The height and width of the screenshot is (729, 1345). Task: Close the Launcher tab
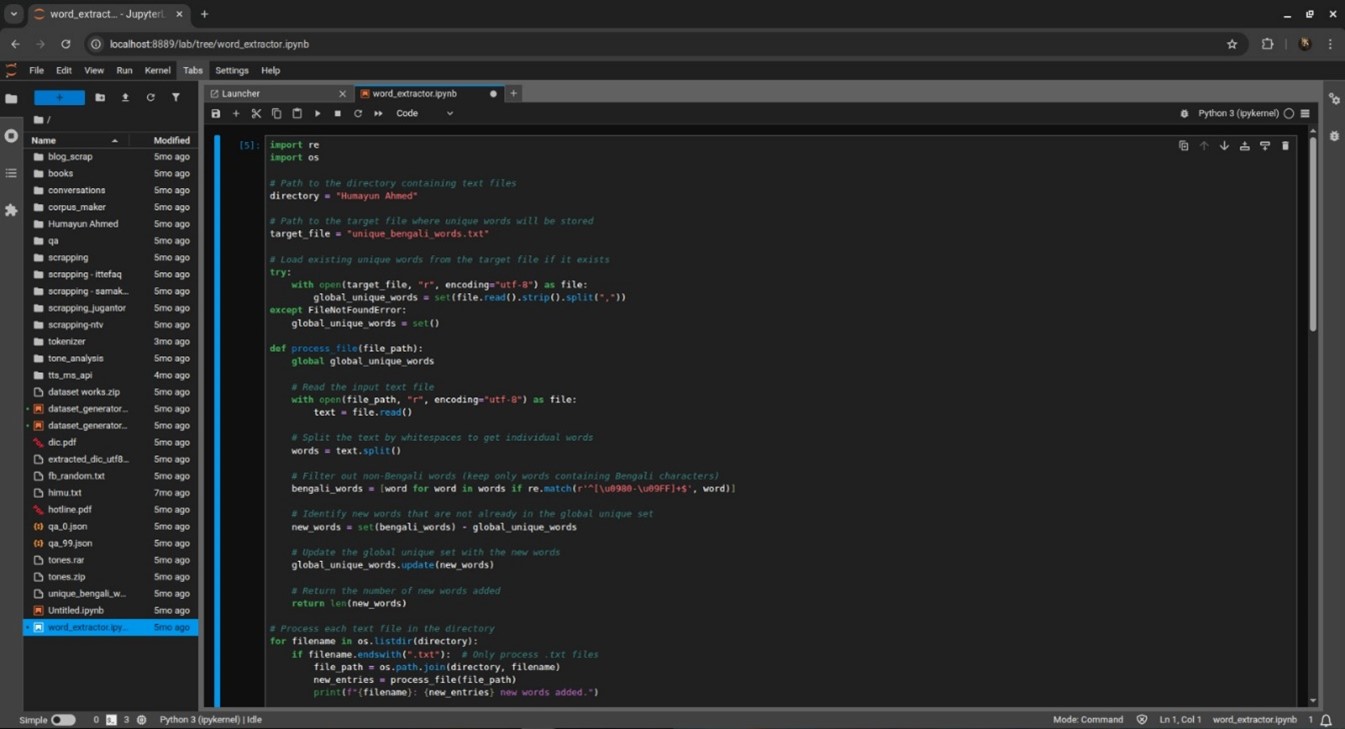[342, 94]
